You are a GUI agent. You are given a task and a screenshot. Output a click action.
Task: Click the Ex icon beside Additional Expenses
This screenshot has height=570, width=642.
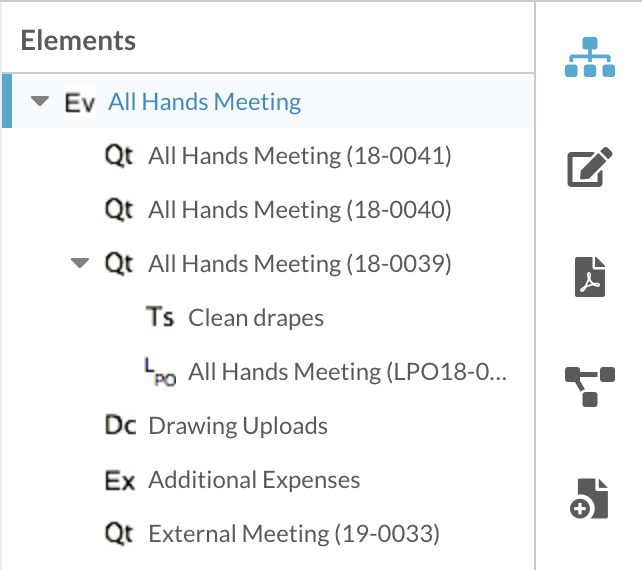pos(120,480)
